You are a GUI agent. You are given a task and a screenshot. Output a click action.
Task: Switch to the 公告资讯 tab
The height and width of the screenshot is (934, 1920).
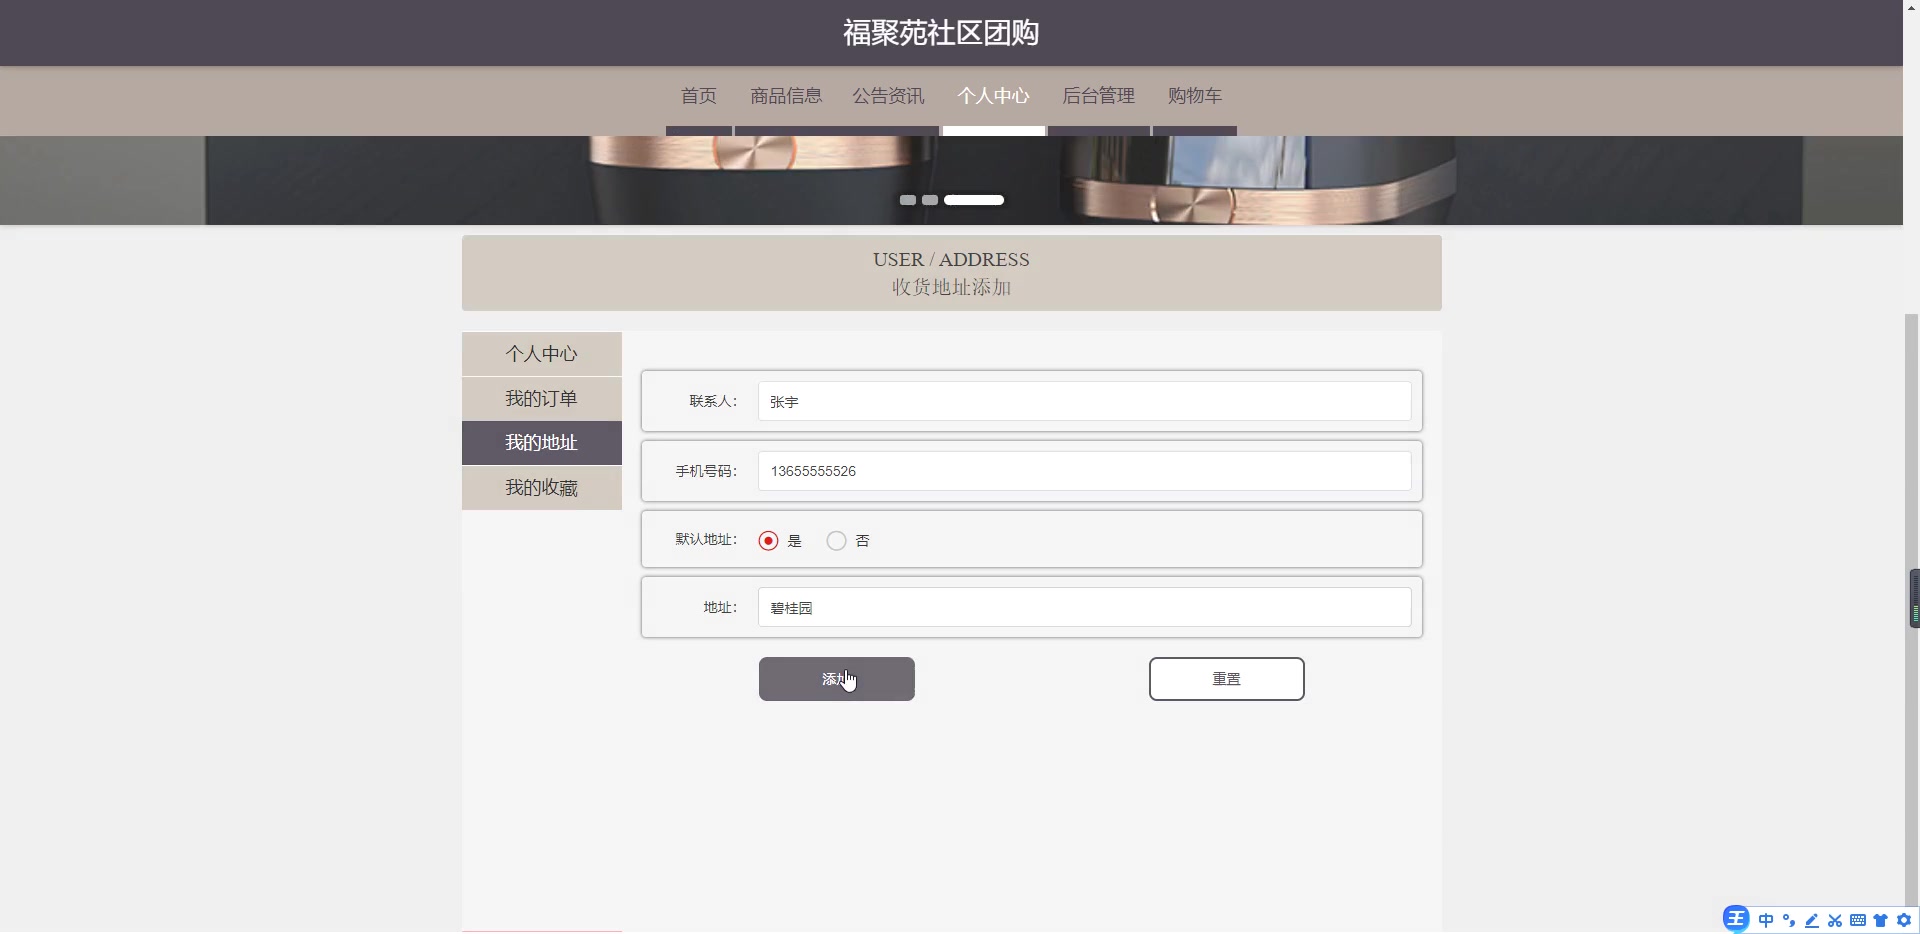(888, 95)
